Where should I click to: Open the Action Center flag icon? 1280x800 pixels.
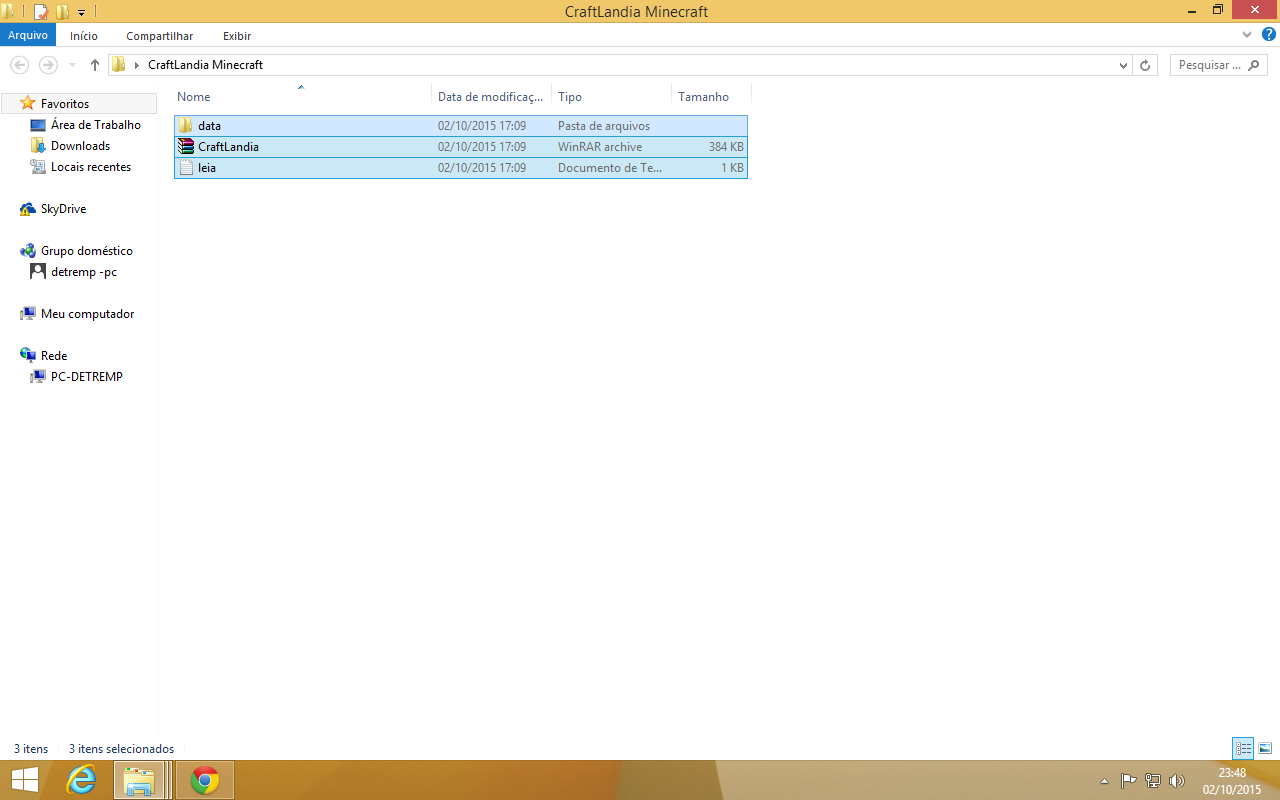tap(1128, 781)
